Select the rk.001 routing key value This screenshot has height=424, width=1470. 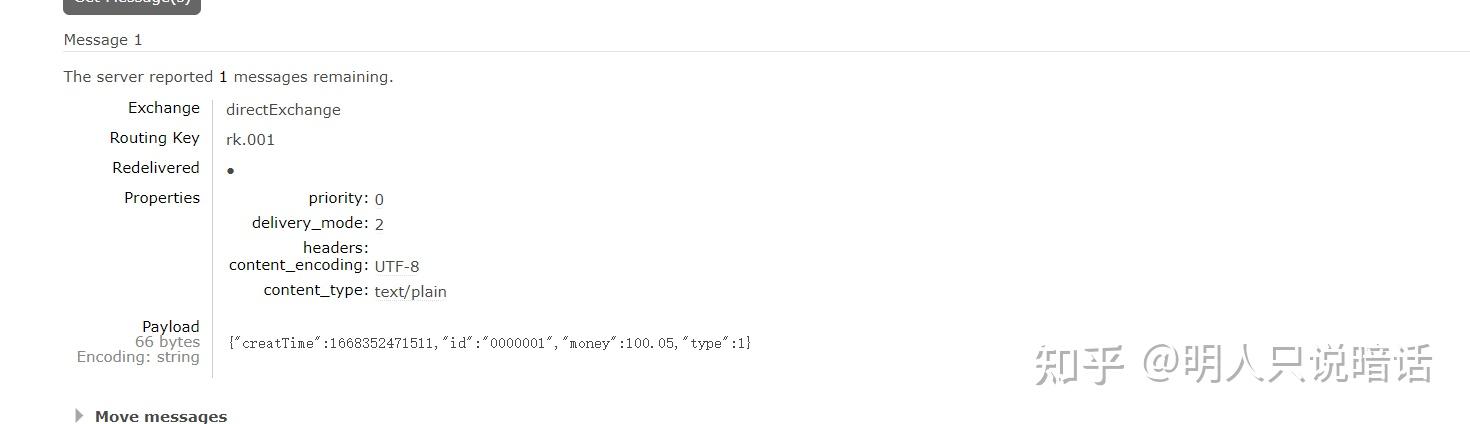click(x=250, y=140)
